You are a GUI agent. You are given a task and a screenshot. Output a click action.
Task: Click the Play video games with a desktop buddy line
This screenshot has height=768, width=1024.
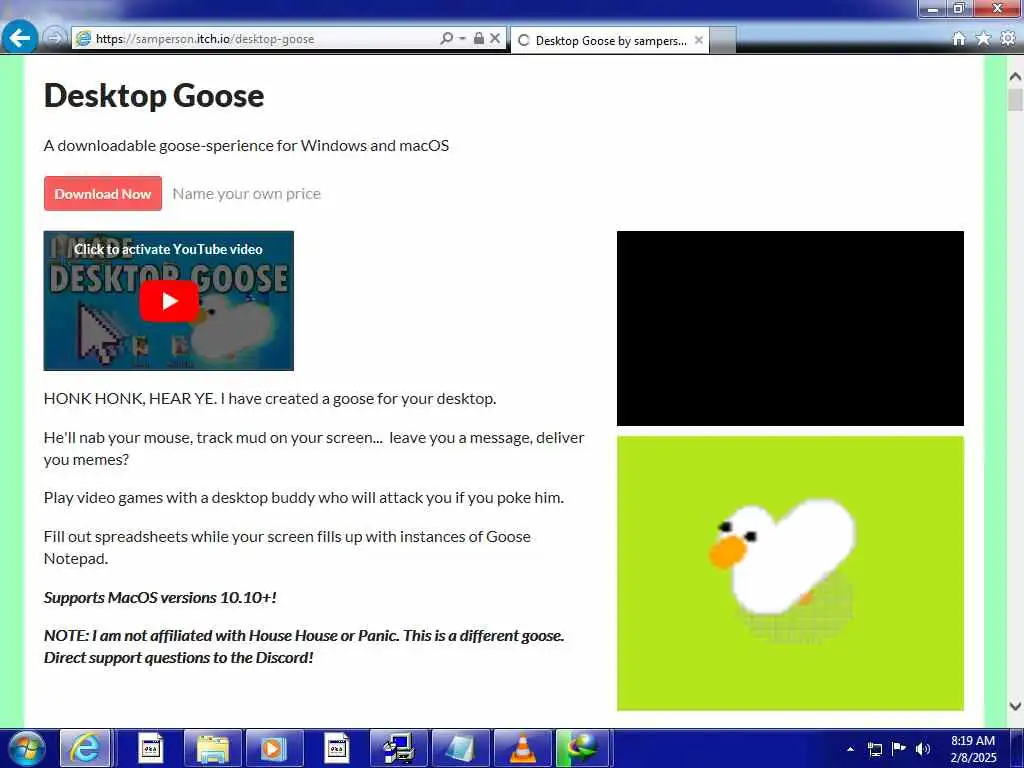tap(304, 498)
